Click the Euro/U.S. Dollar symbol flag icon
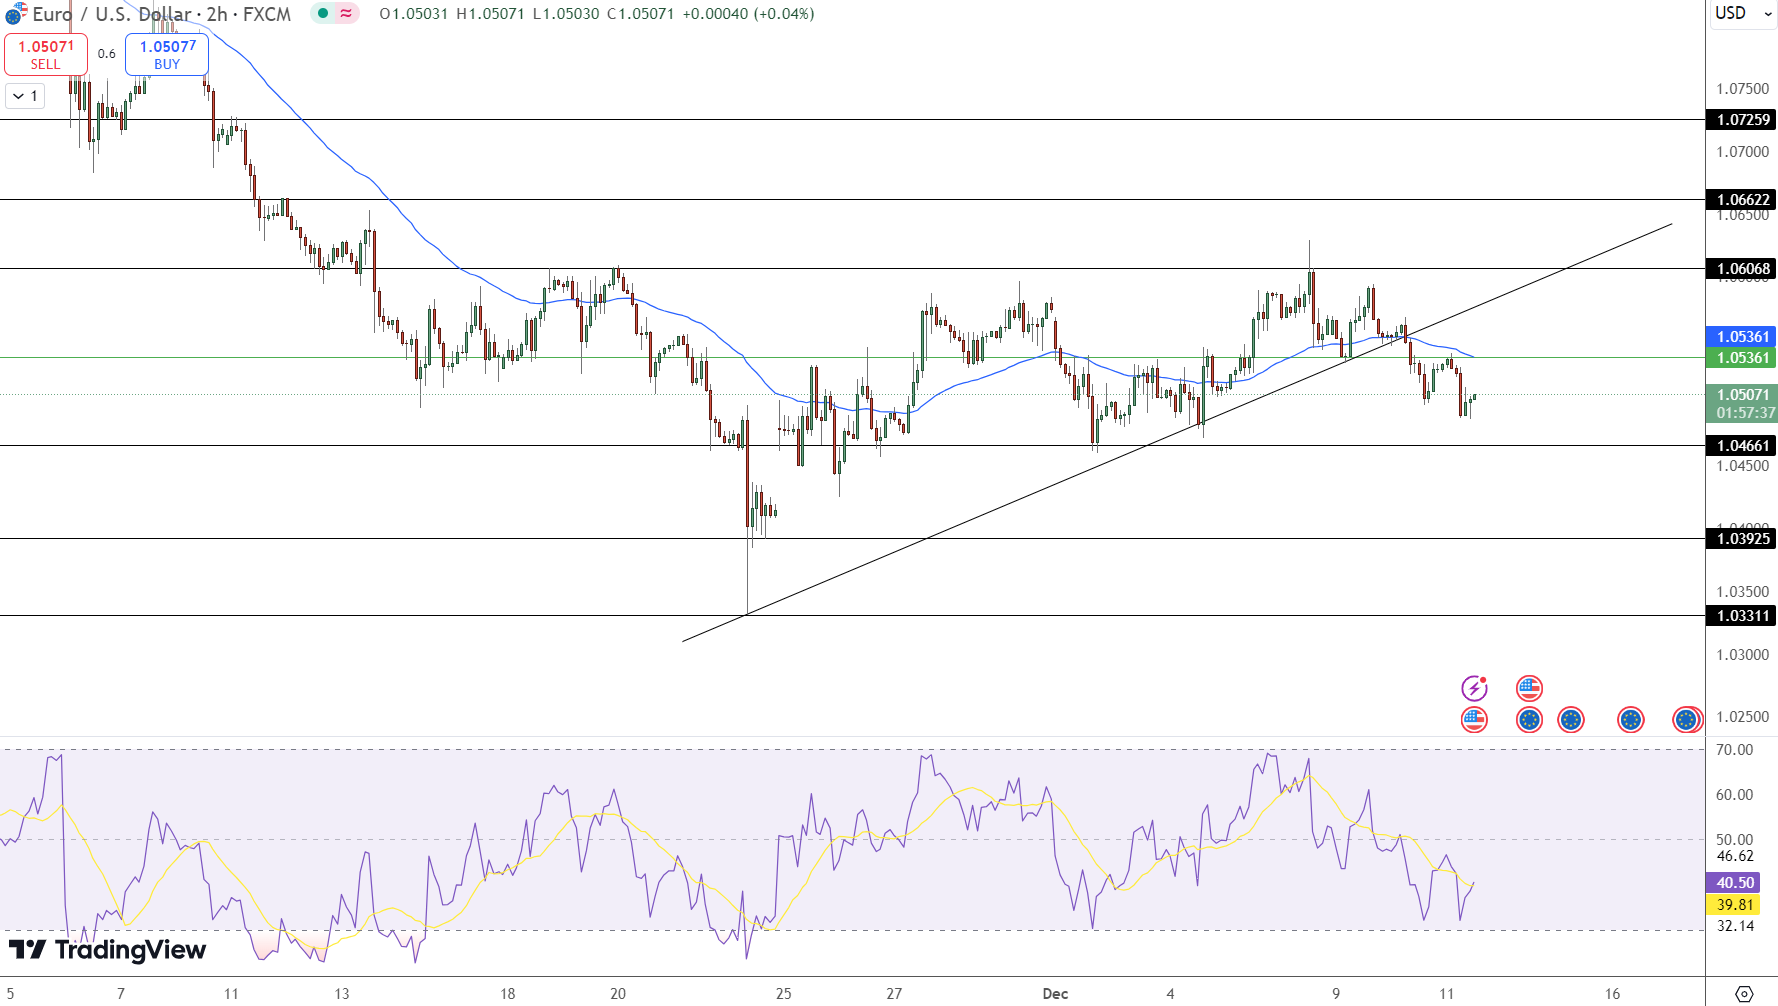The width and height of the screenshot is (1778, 1006). [x=15, y=14]
